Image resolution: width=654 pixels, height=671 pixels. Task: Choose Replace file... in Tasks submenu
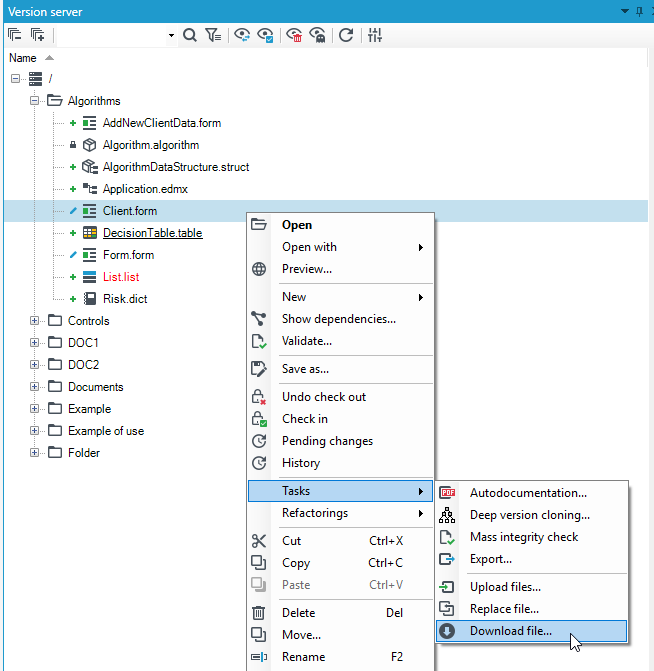[x=532, y=609]
